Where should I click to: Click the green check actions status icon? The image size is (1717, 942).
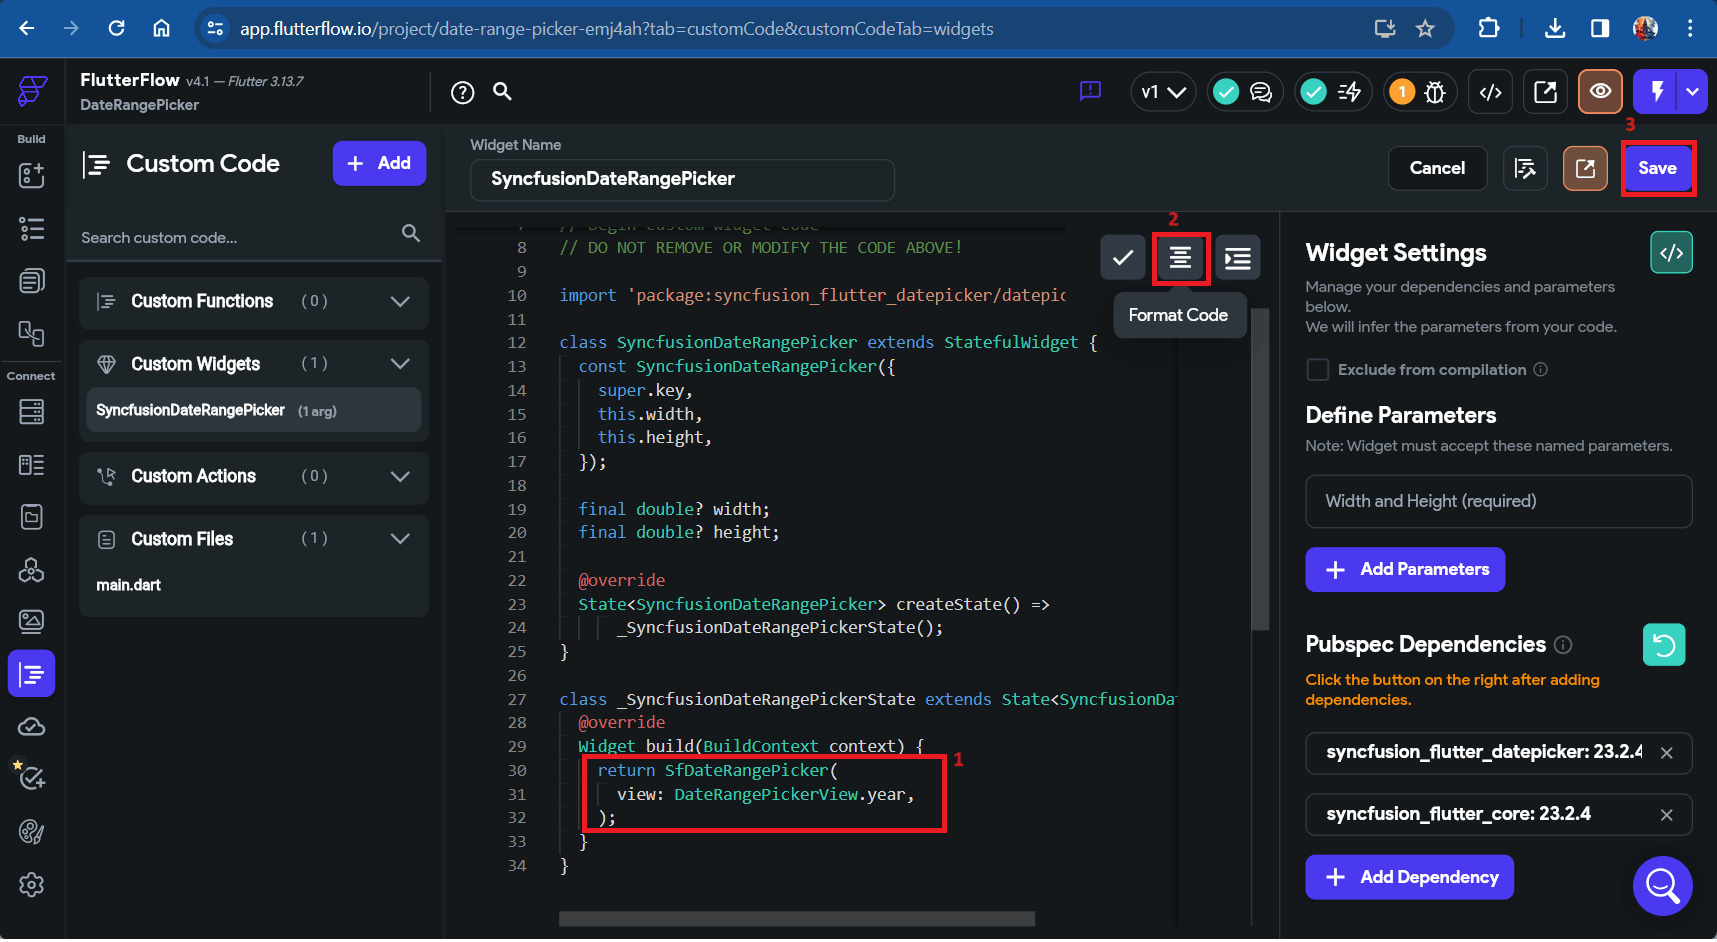click(1313, 92)
